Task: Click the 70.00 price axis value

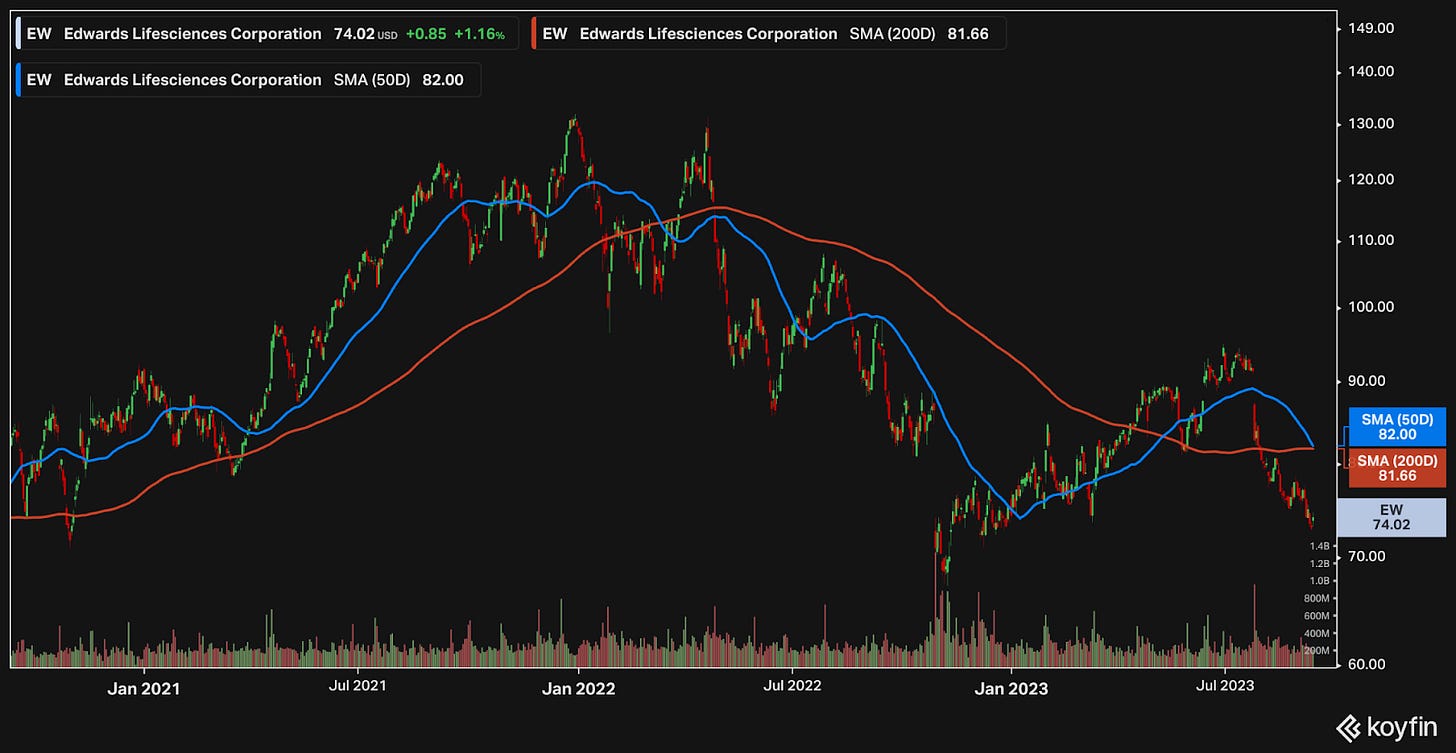Action: coord(1368,556)
